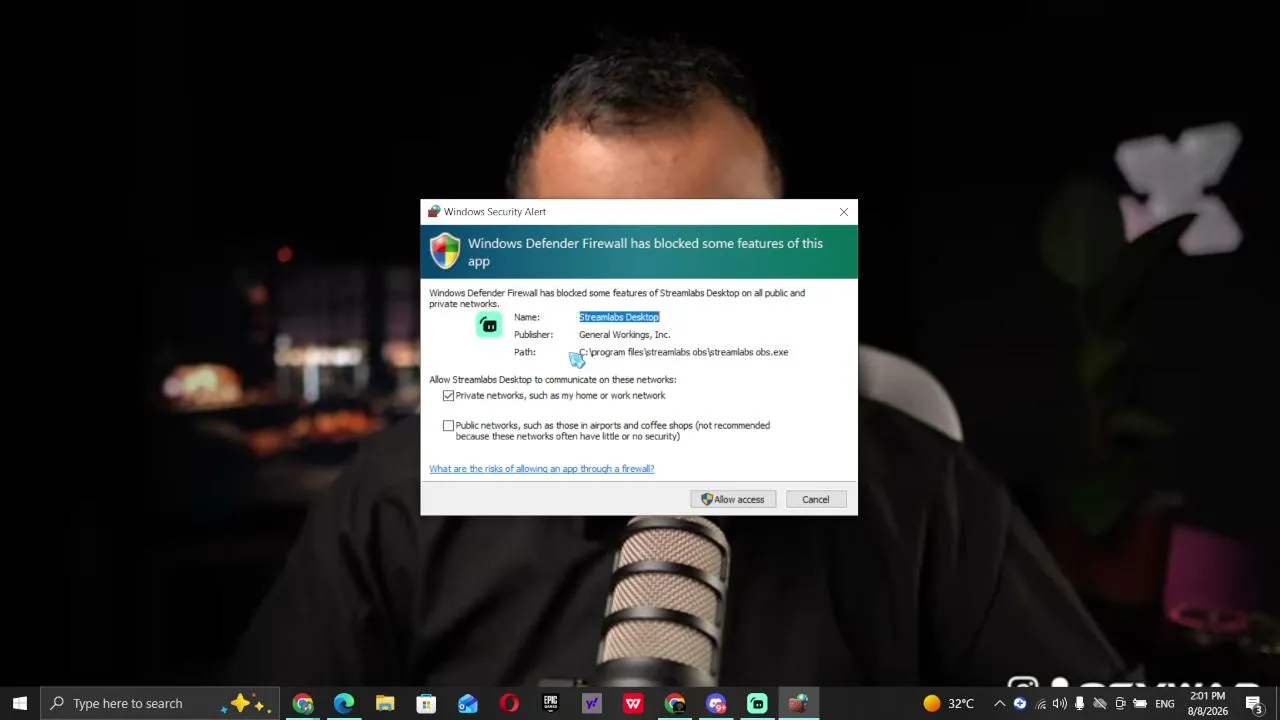Click the blue plus tray icon
The image size is (1280, 720).
click(x=1020, y=703)
